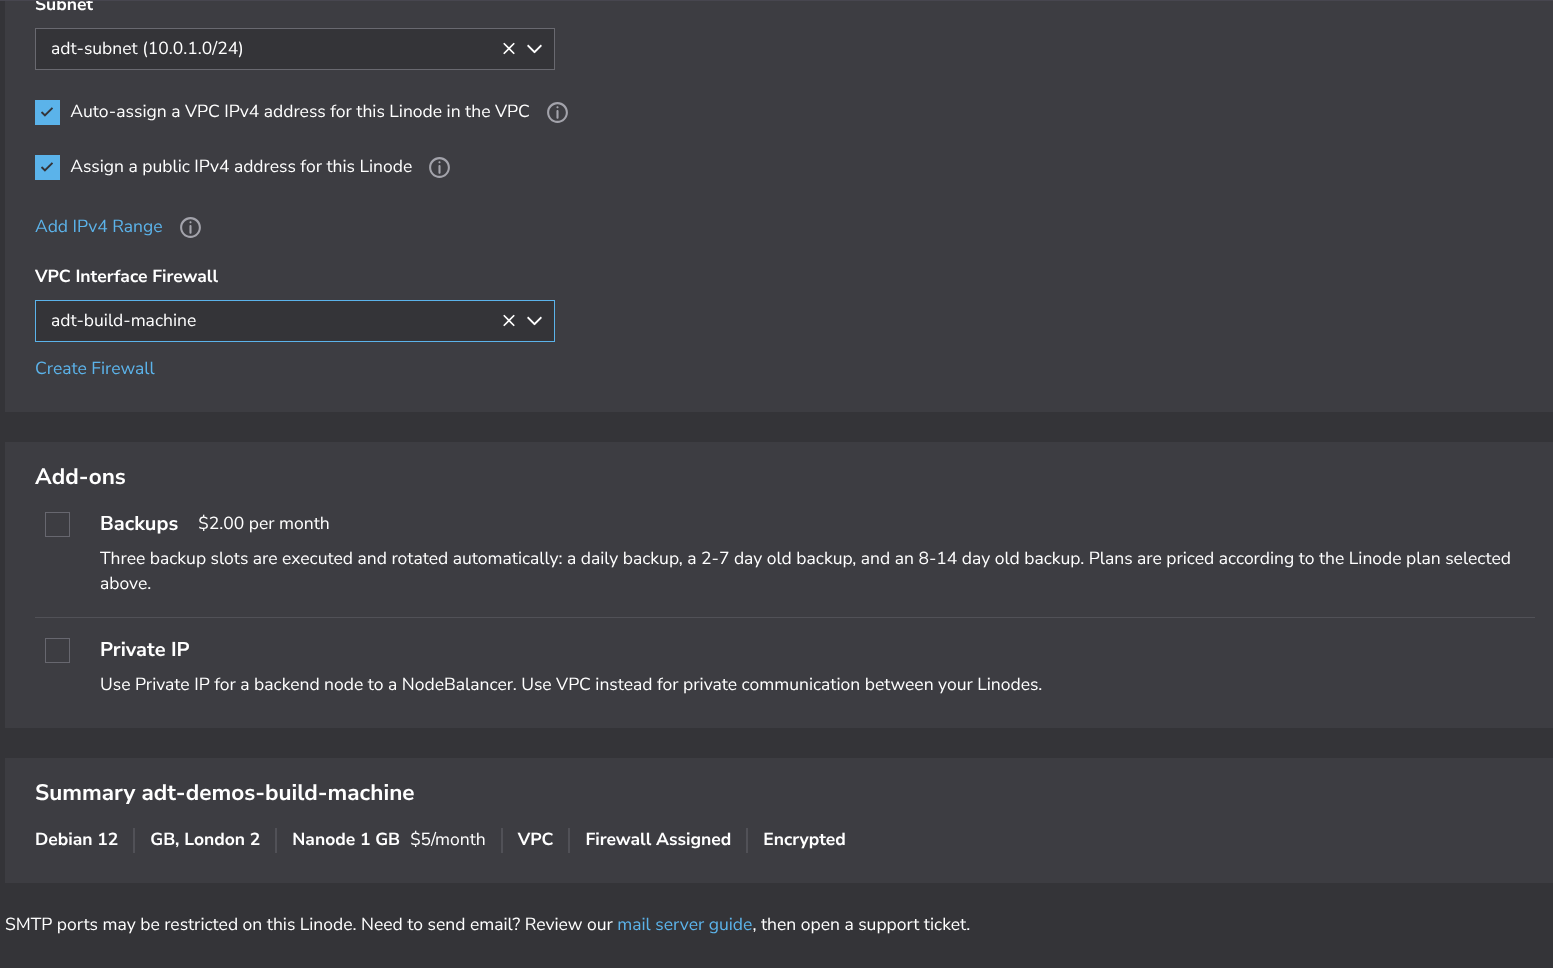This screenshot has height=968, width=1553.
Task: Clear the adt-build-machine firewall selection
Action: click(x=508, y=321)
